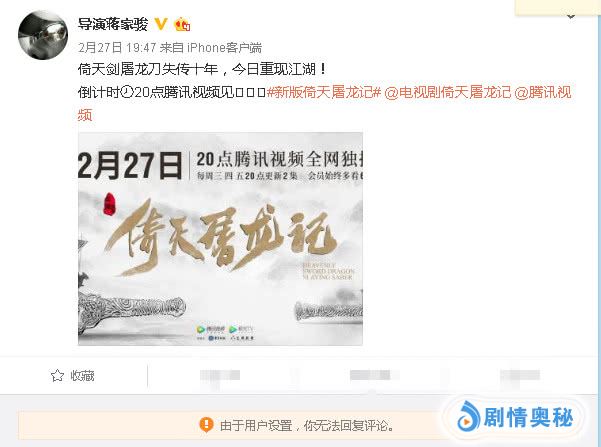Click the first blurred action after 收藏

coord(220,375)
